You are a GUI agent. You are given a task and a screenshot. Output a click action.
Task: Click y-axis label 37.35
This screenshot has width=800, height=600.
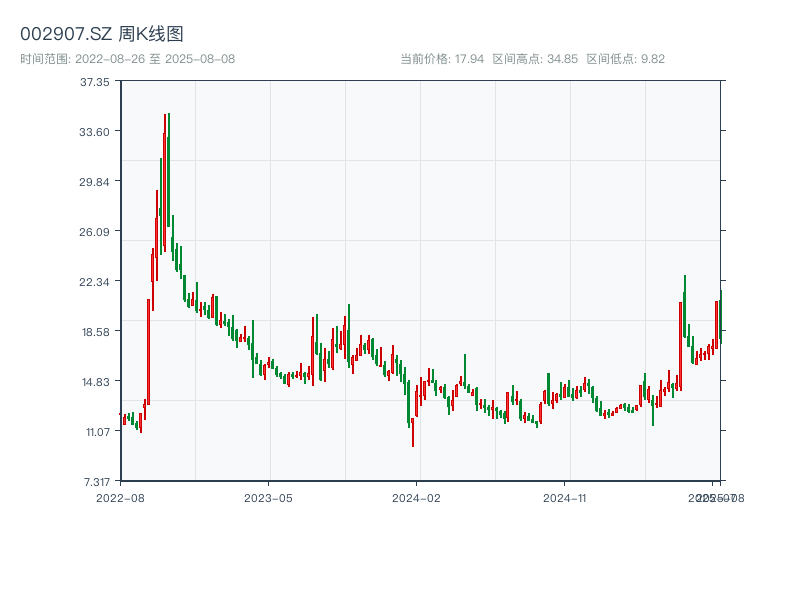coord(94,82)
